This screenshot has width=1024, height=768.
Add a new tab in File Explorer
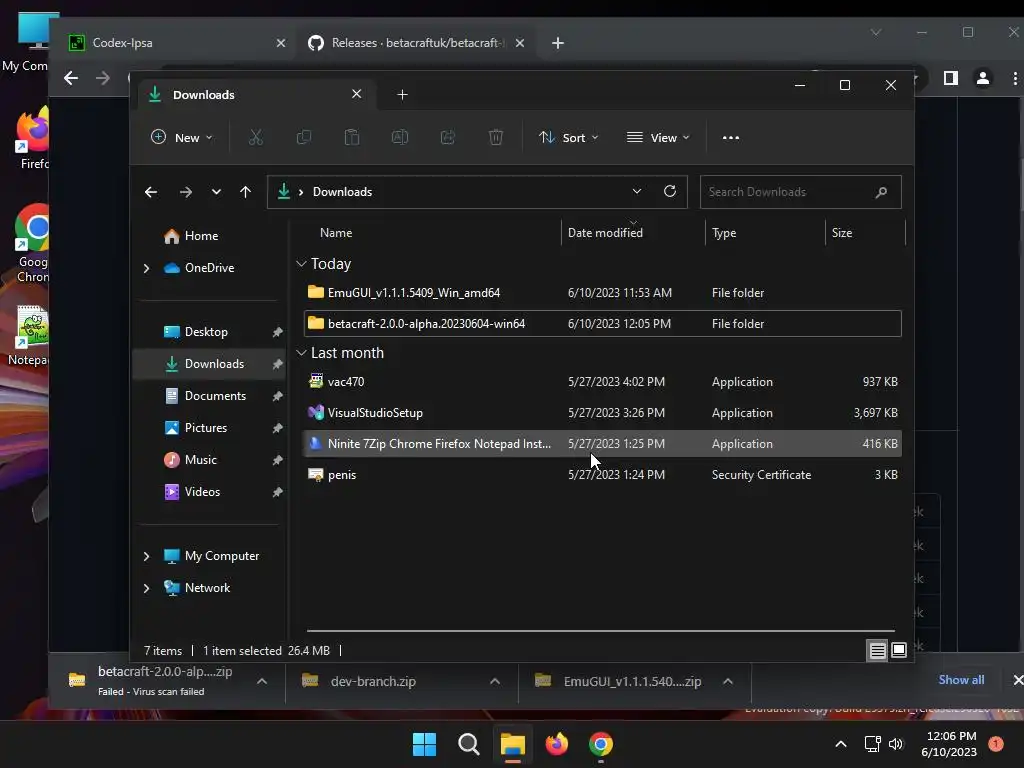[x=402, y=95]
